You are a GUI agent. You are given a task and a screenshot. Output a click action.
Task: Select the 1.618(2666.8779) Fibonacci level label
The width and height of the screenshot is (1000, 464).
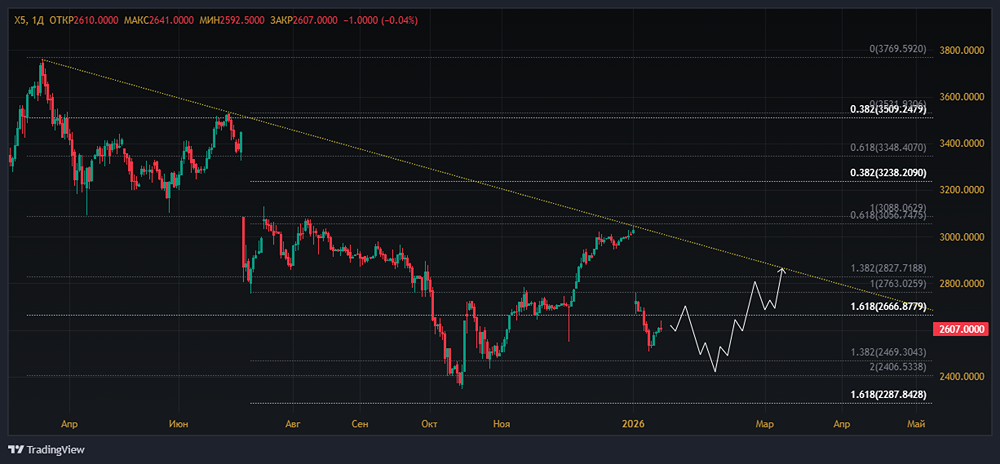coord(888,307)
